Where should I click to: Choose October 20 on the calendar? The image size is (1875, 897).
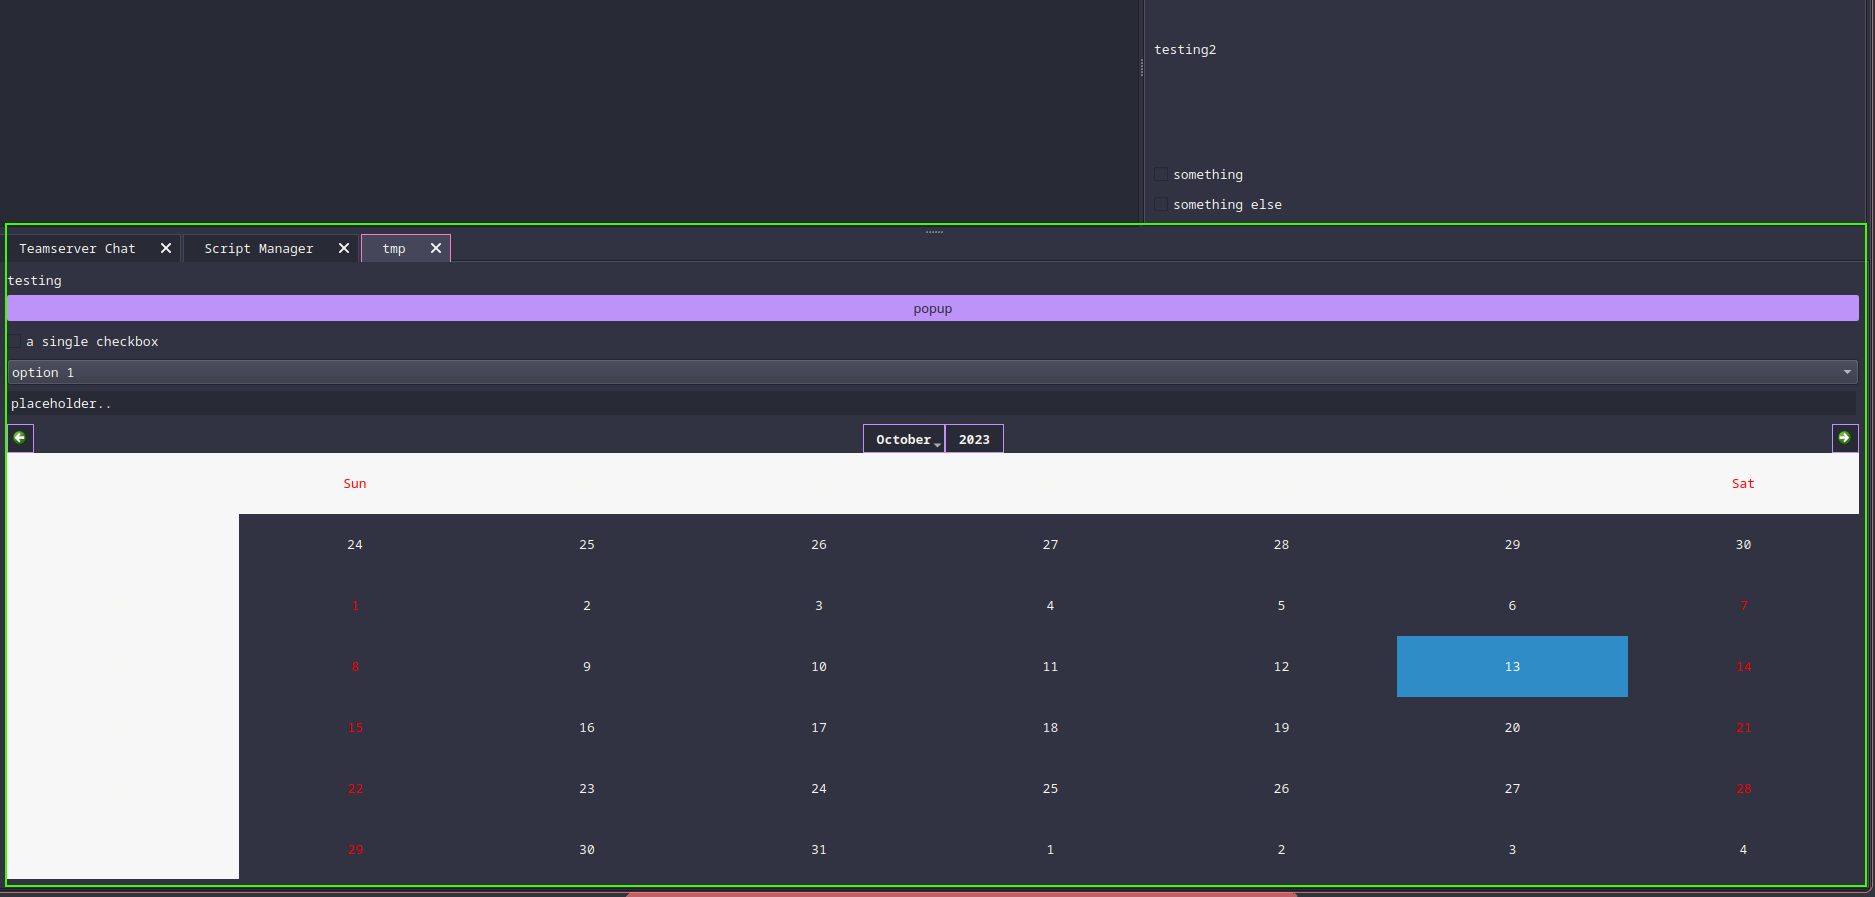[x=1511, y=728]
